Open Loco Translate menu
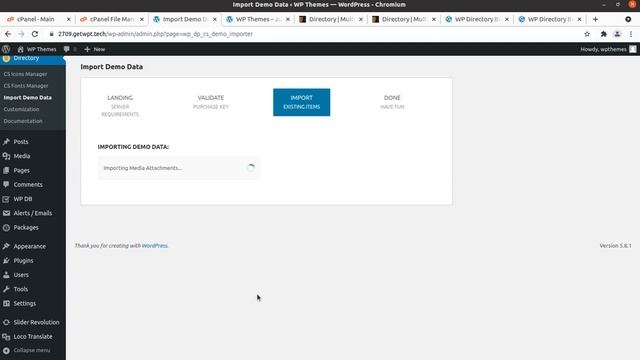Image resolution: width=640 pixels, height=360 pixels. click(x=33, y=337)
